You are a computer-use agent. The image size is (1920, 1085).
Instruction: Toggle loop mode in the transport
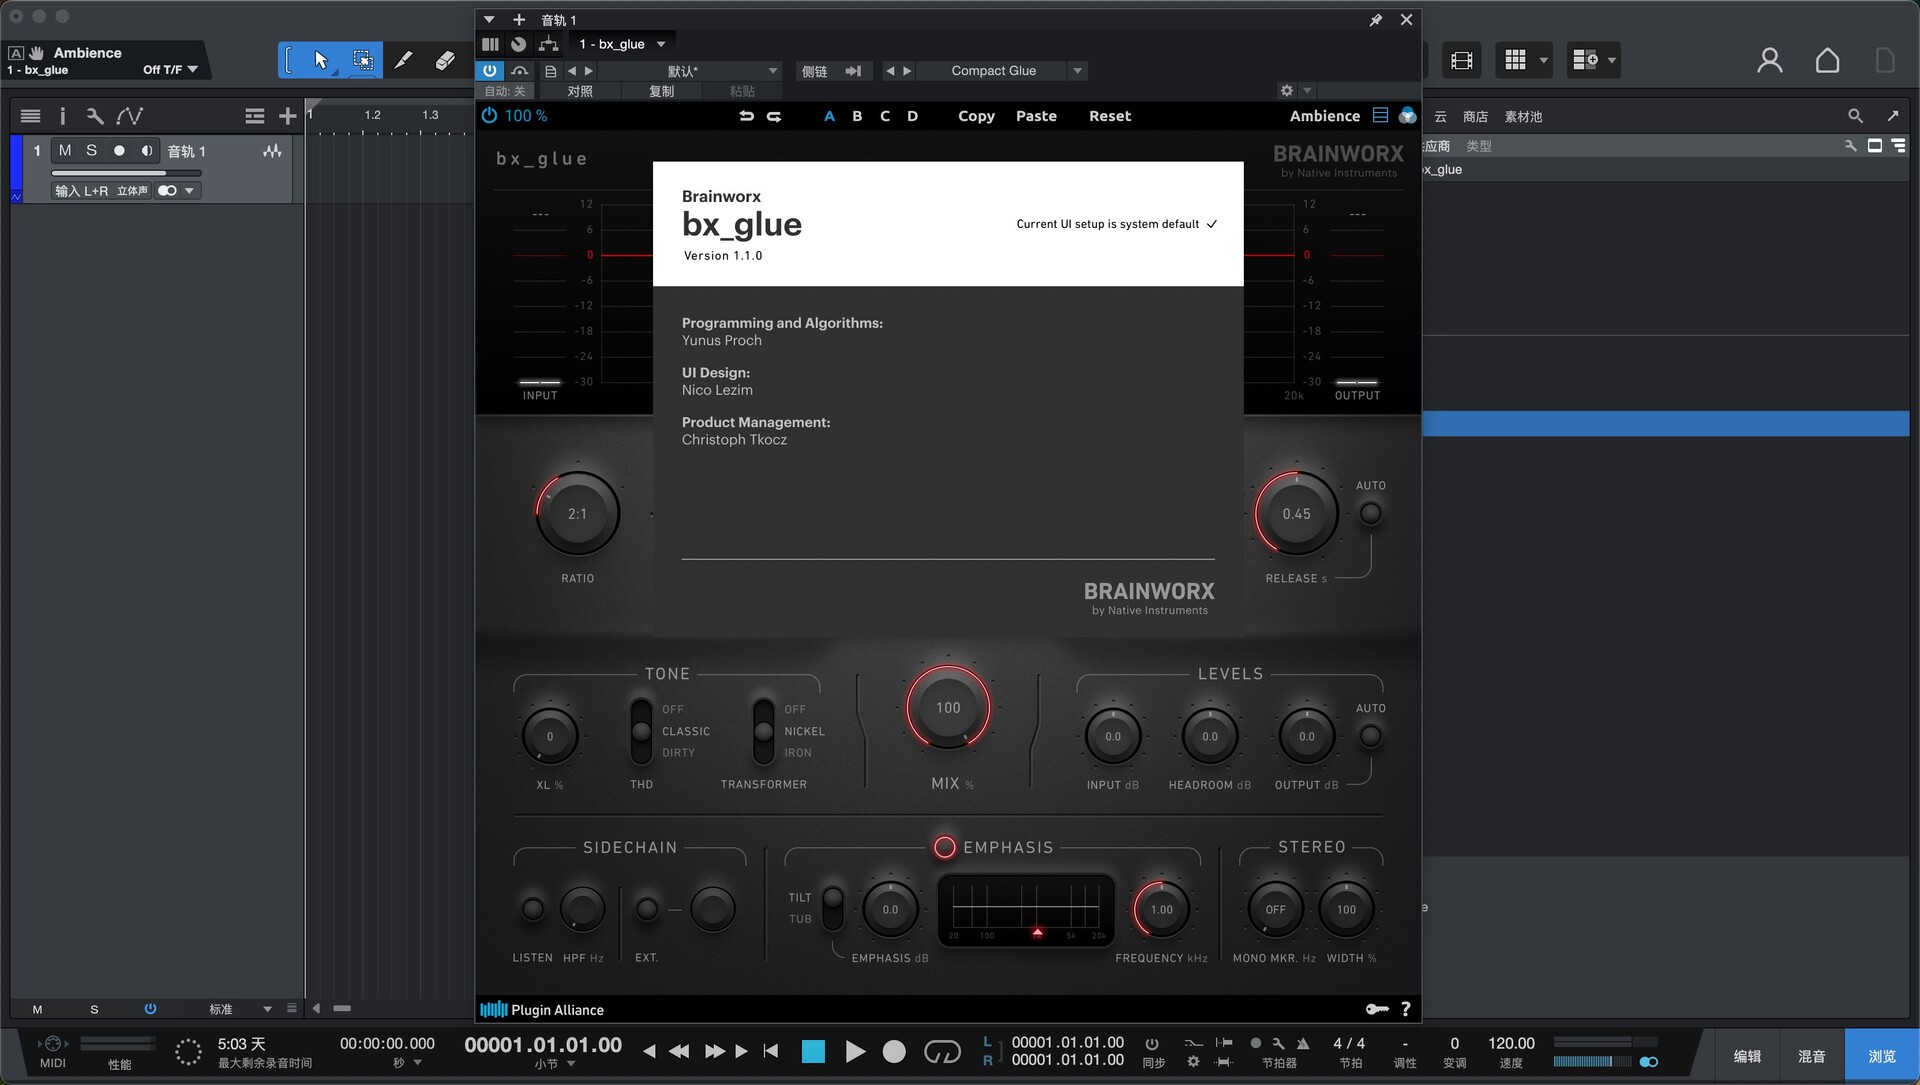942,1051
